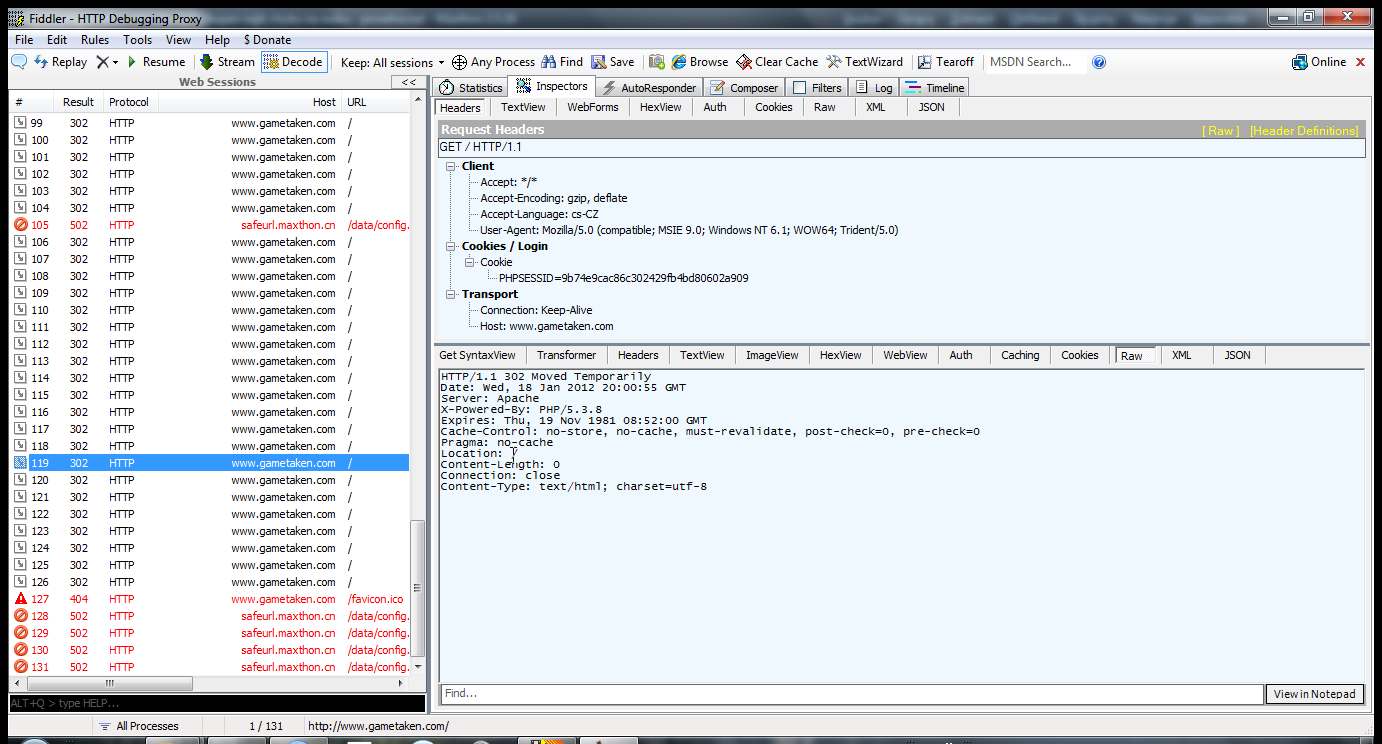Click the Replay toolbar icon
This screenshot has width=1382, height=744.
(41, 62)
